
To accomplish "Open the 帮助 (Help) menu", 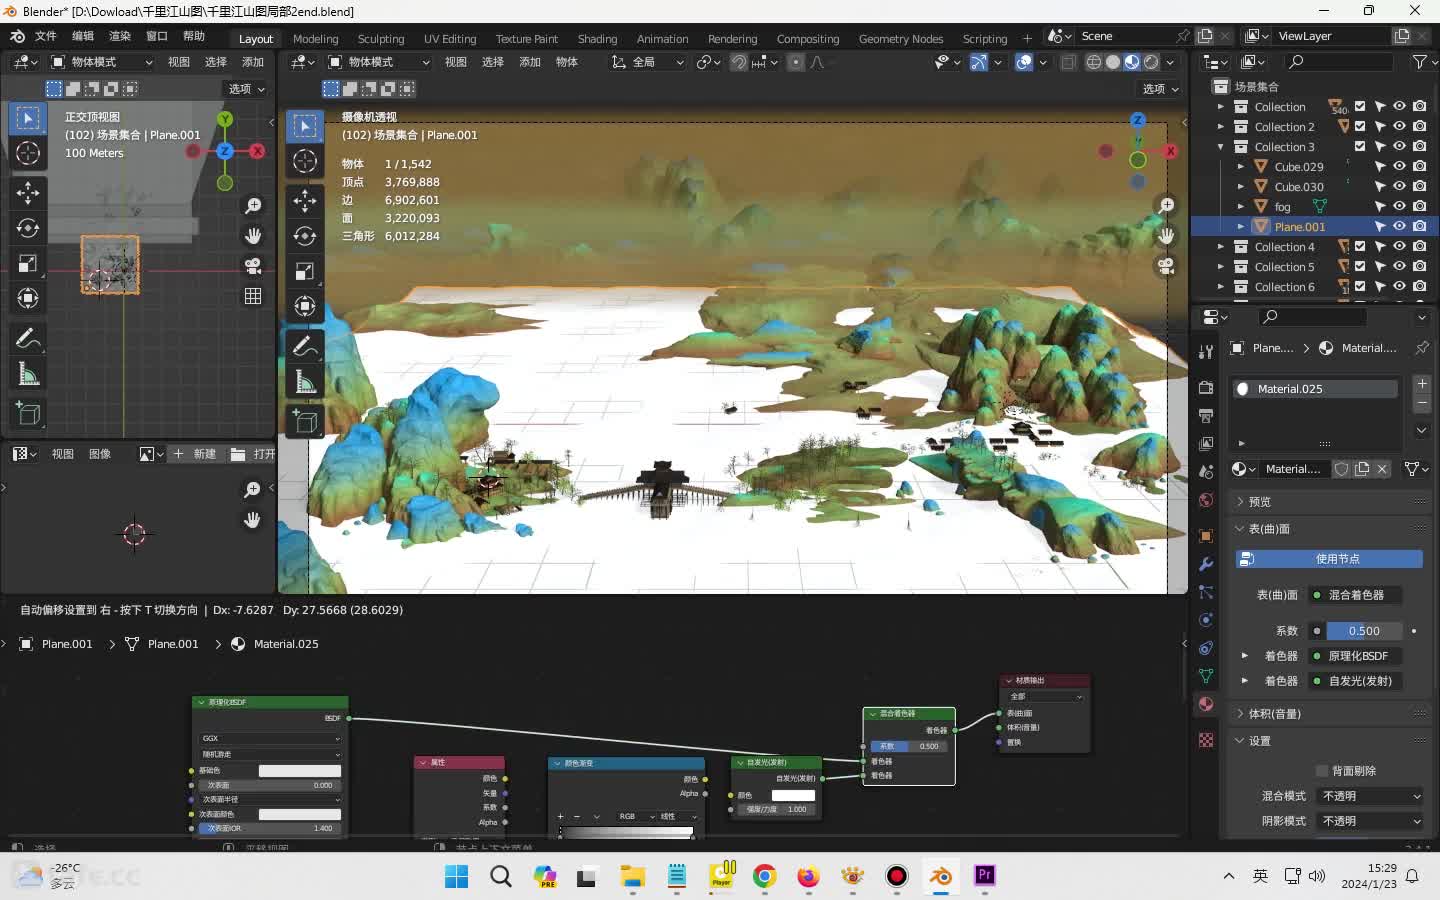I will click(194, 36).
